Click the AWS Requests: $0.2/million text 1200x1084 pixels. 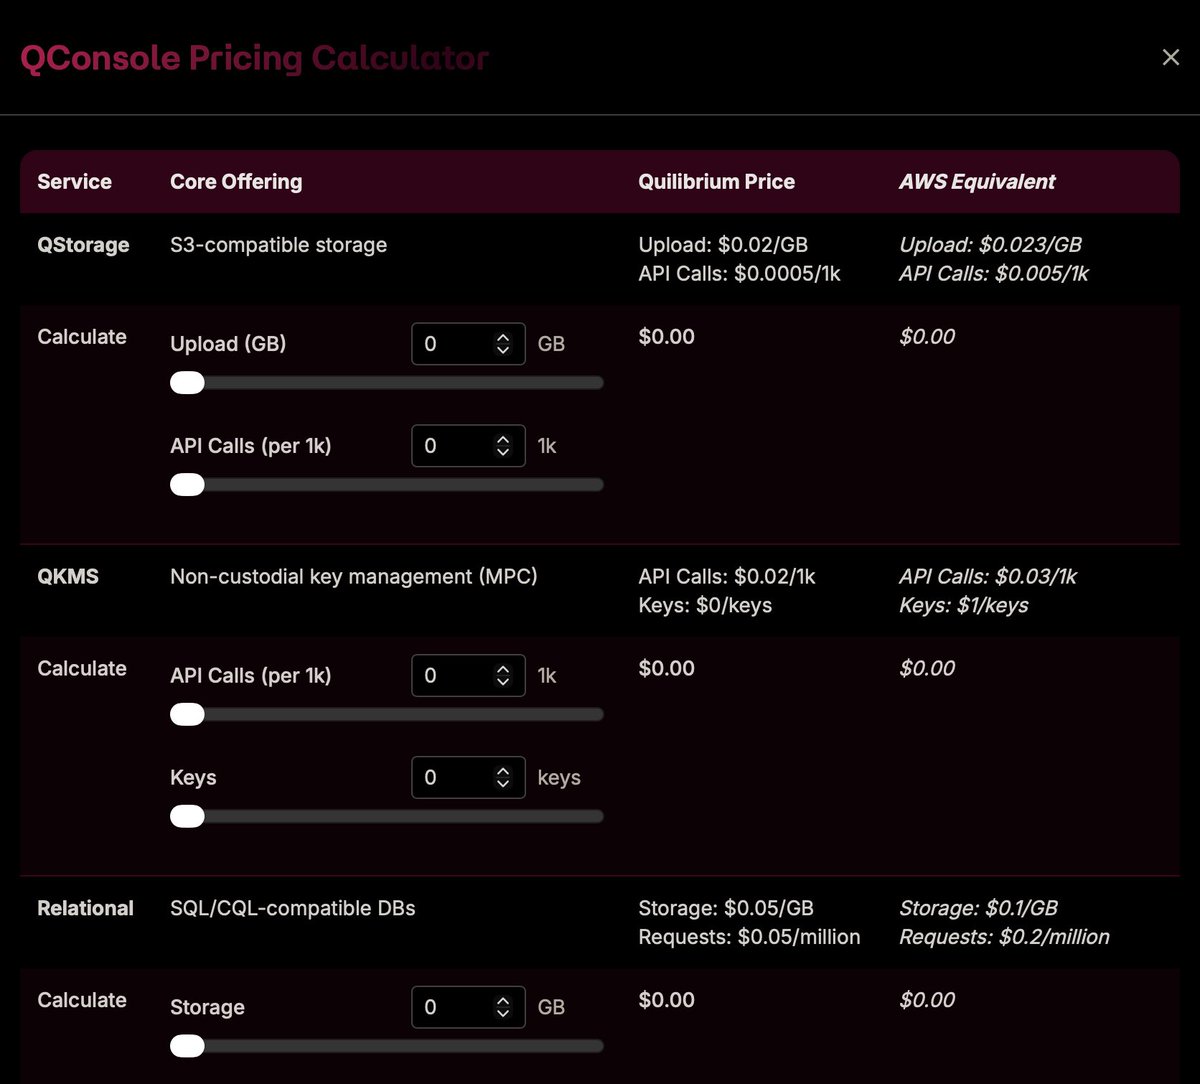pyautogui.click(x=1004, y=937)
